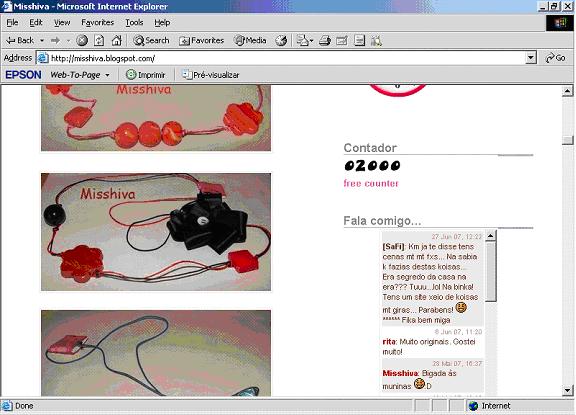Click the Forward arrow button
The image size is (576, 415).
55,40
